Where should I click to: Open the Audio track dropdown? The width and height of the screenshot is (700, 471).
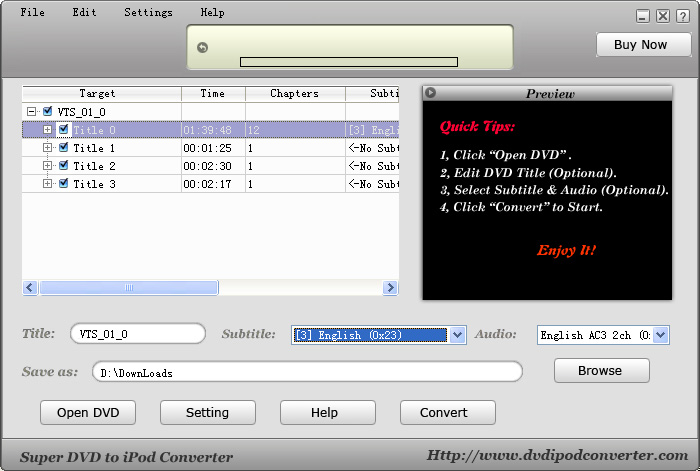click(x=660, y=336)
